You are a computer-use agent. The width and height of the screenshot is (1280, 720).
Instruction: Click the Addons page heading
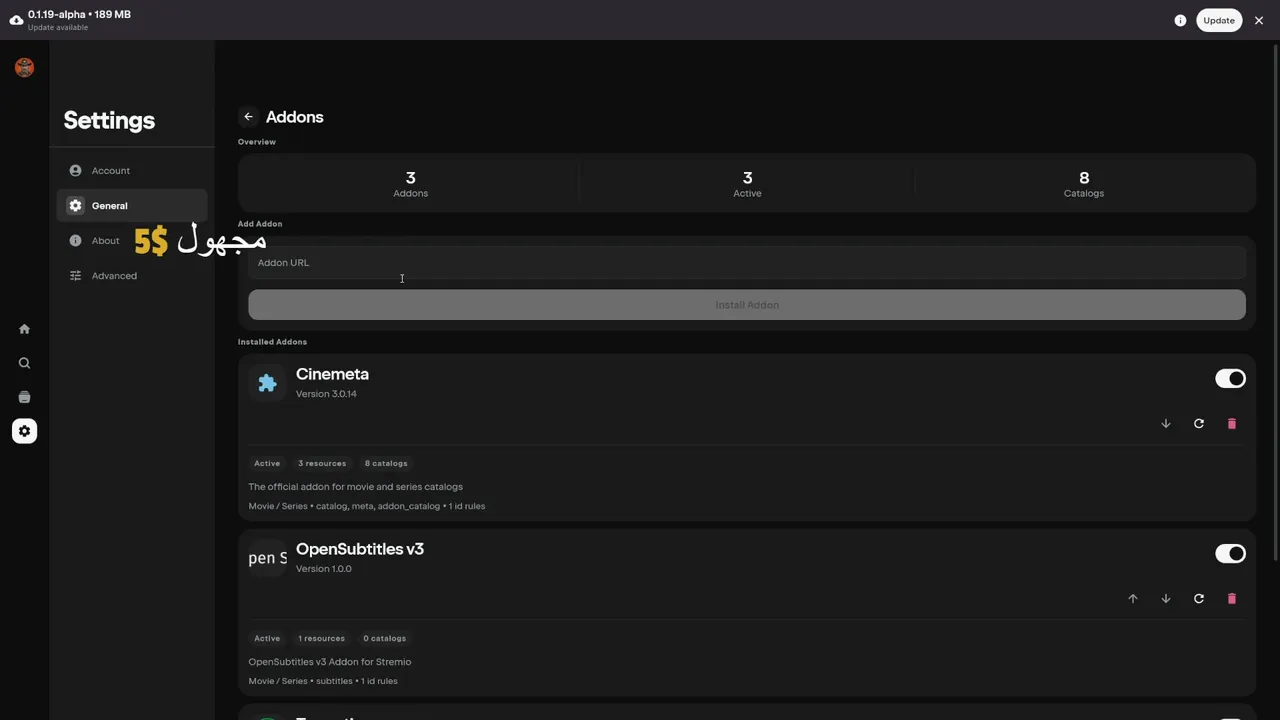(x=294, y=117)
